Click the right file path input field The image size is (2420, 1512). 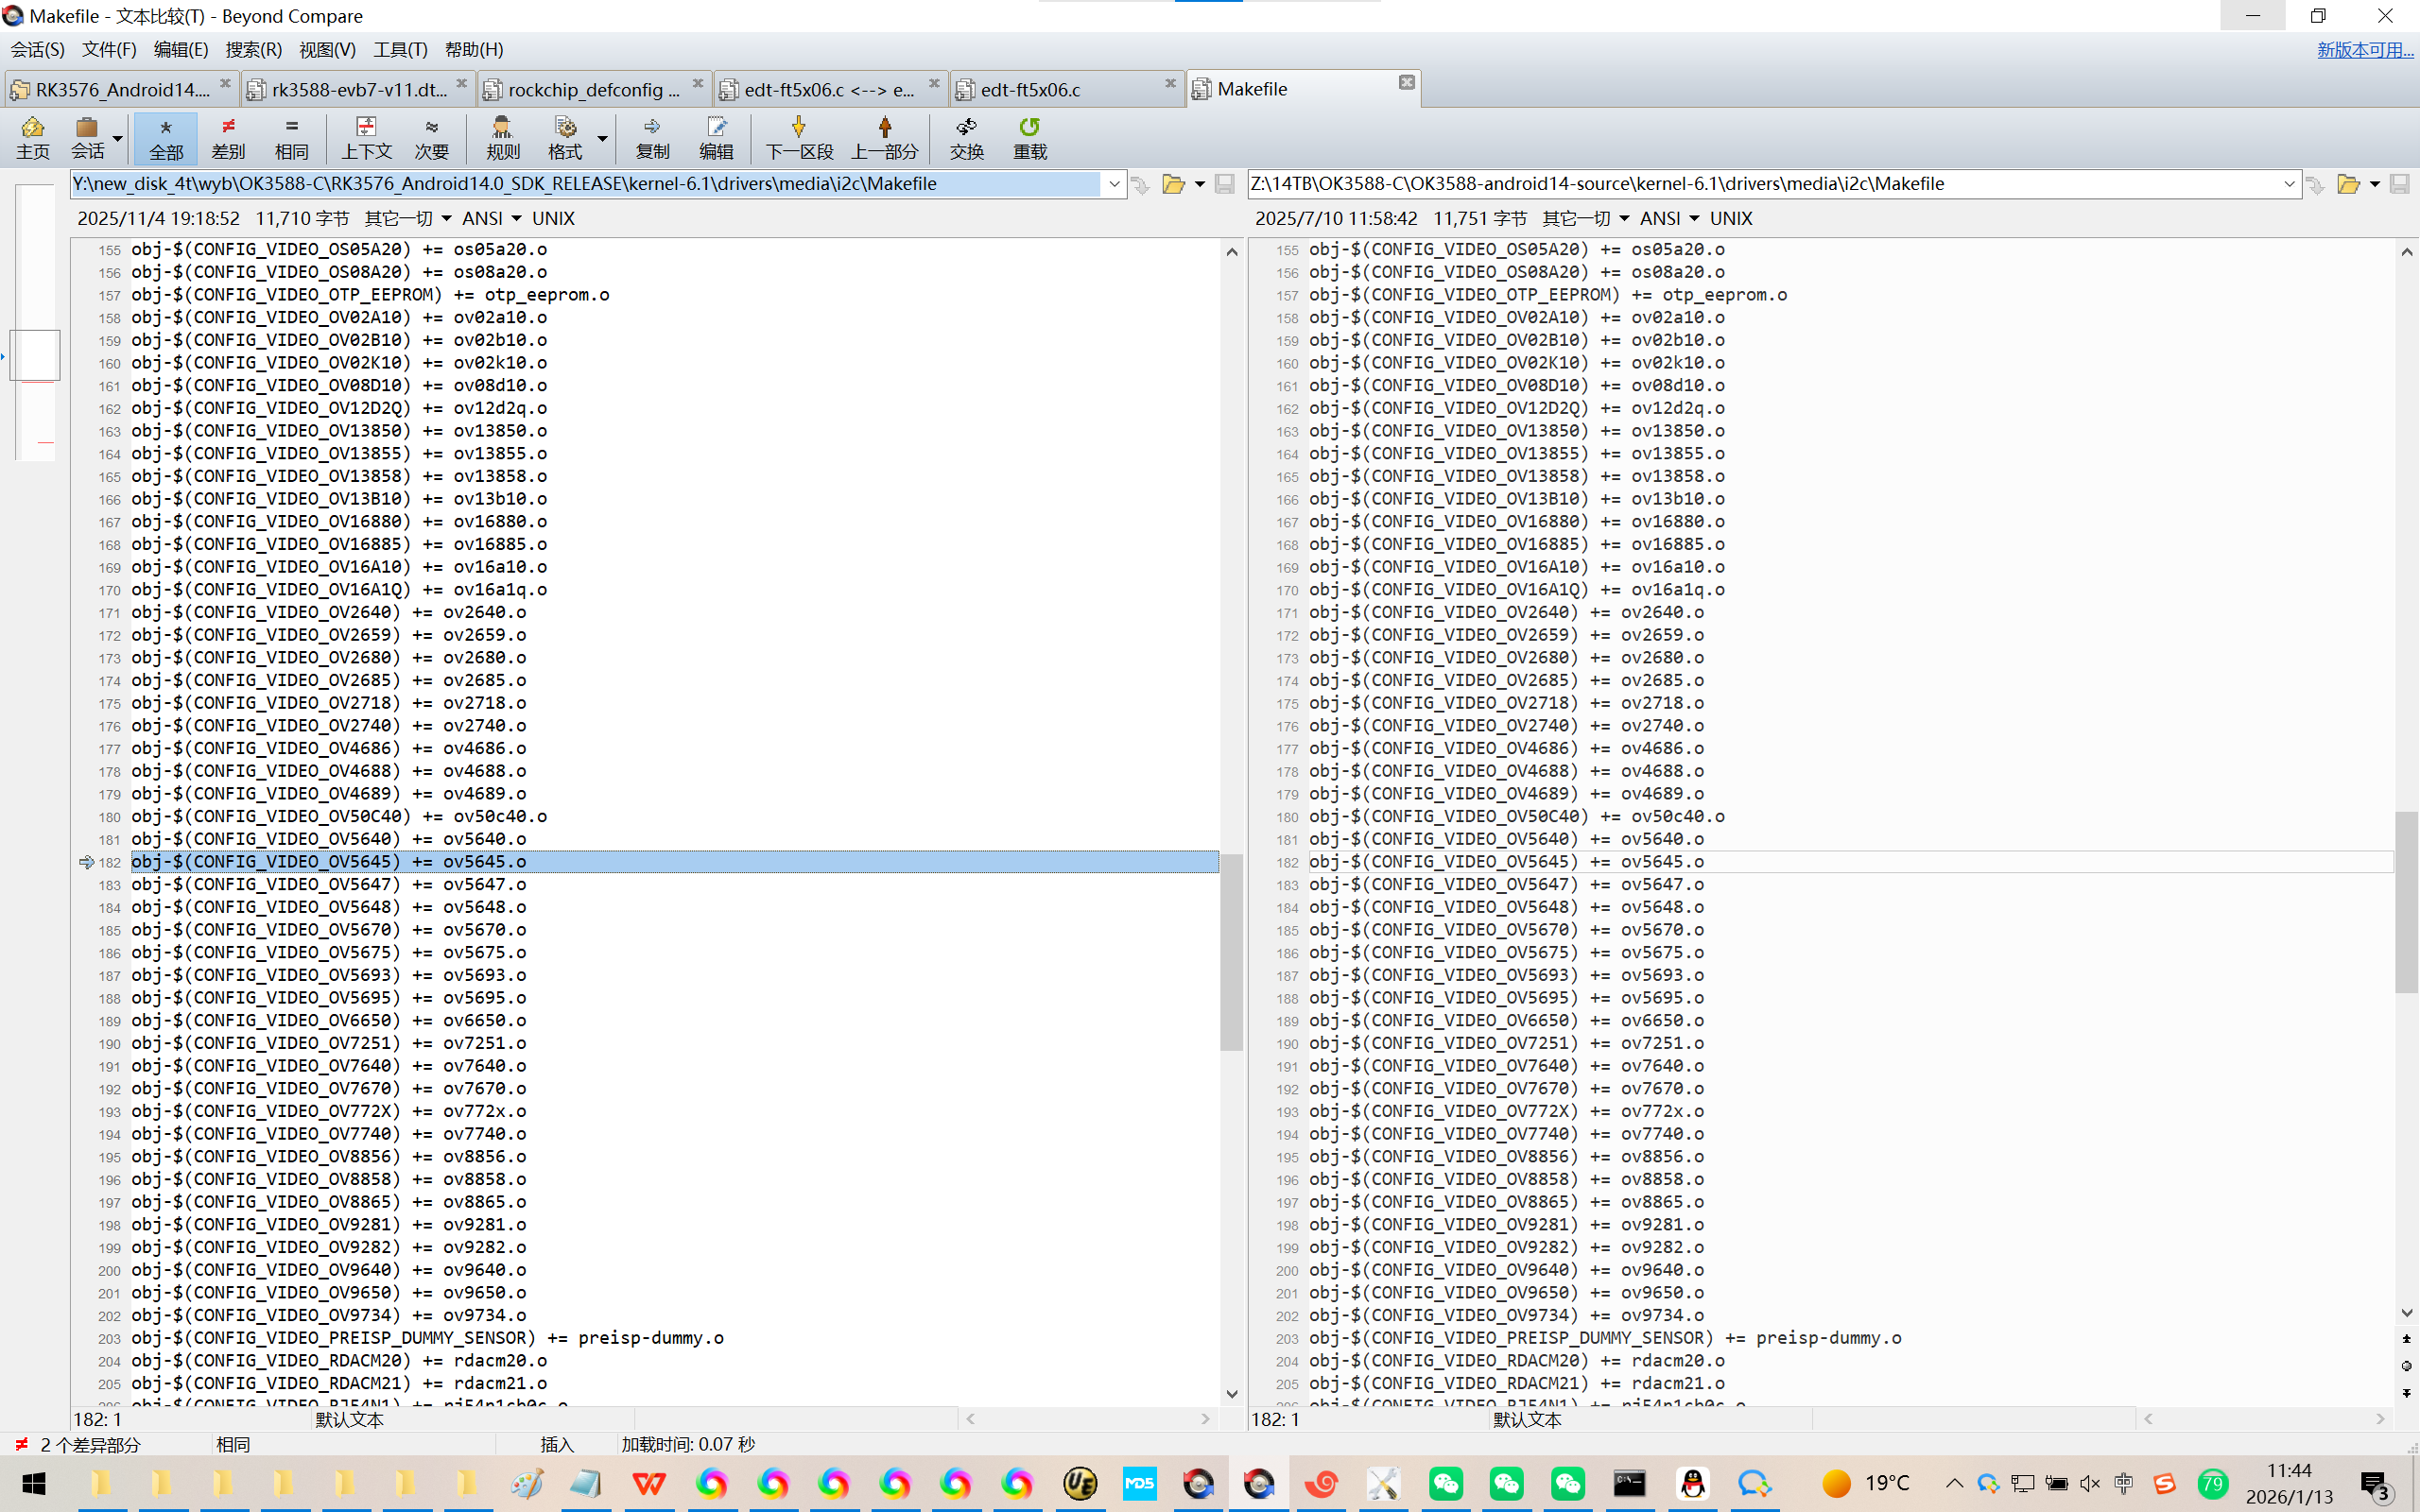tap(1760, 184)
